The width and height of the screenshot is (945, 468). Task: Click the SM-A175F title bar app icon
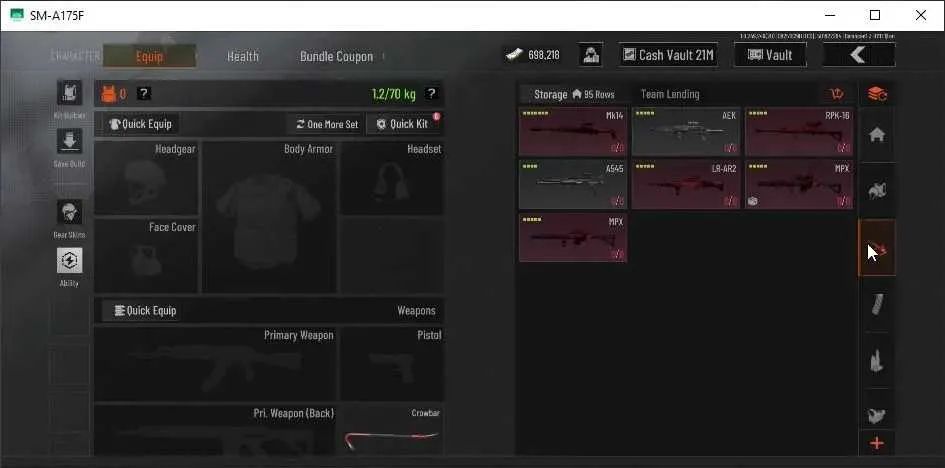tap(17, 15)
